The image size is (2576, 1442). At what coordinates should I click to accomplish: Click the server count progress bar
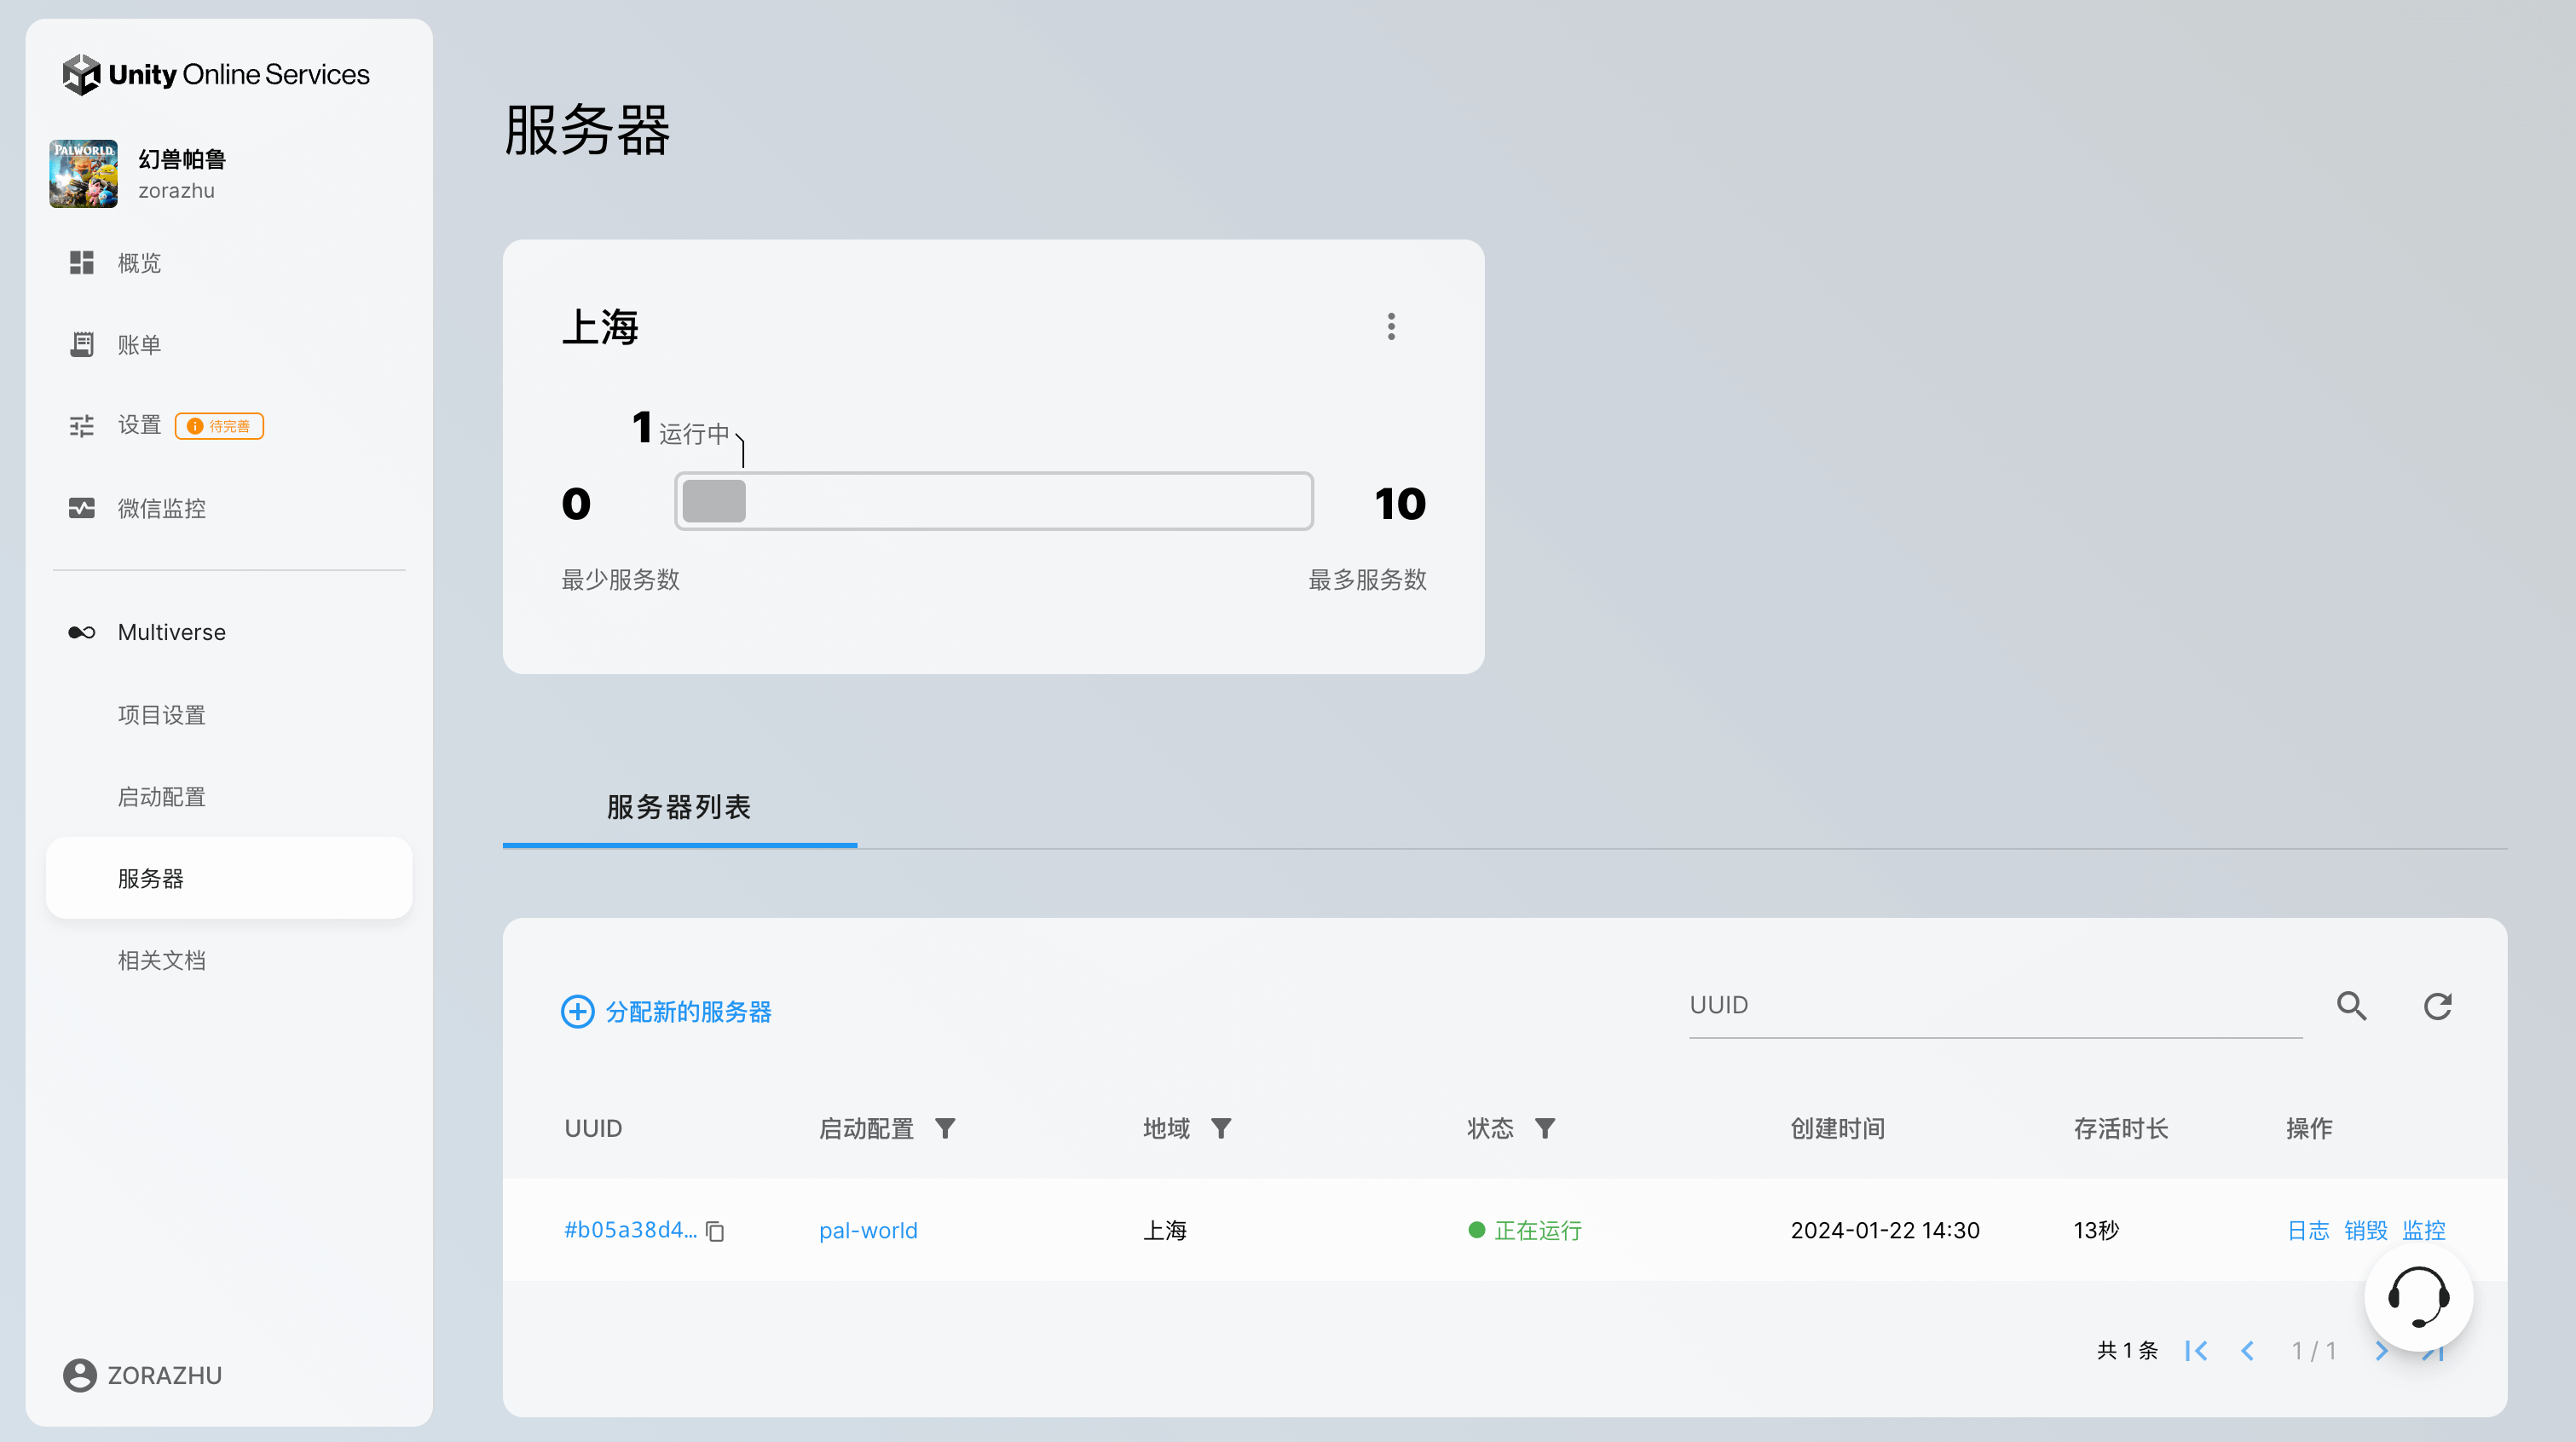point(993,501)
